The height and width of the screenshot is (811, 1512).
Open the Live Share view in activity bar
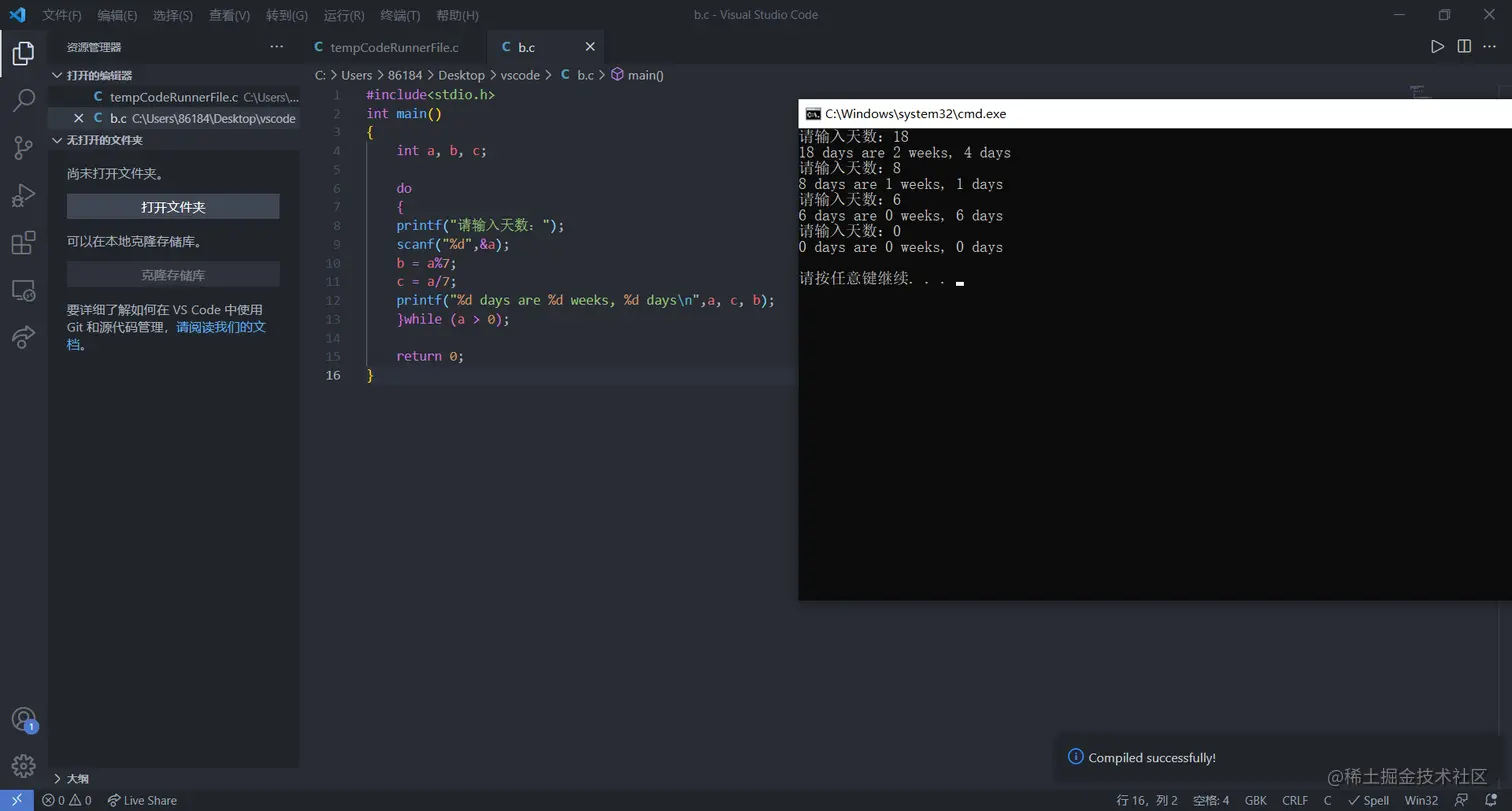(x=23, y=338)
